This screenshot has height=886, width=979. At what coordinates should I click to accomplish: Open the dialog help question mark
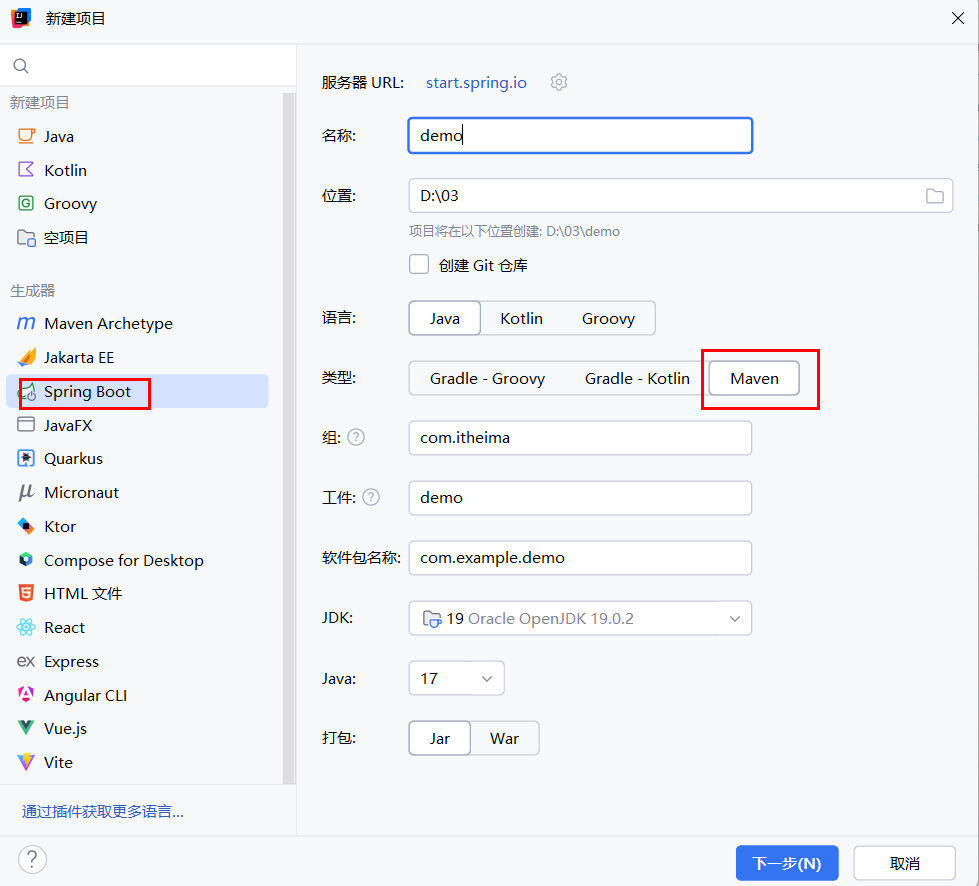pos(32,860)
